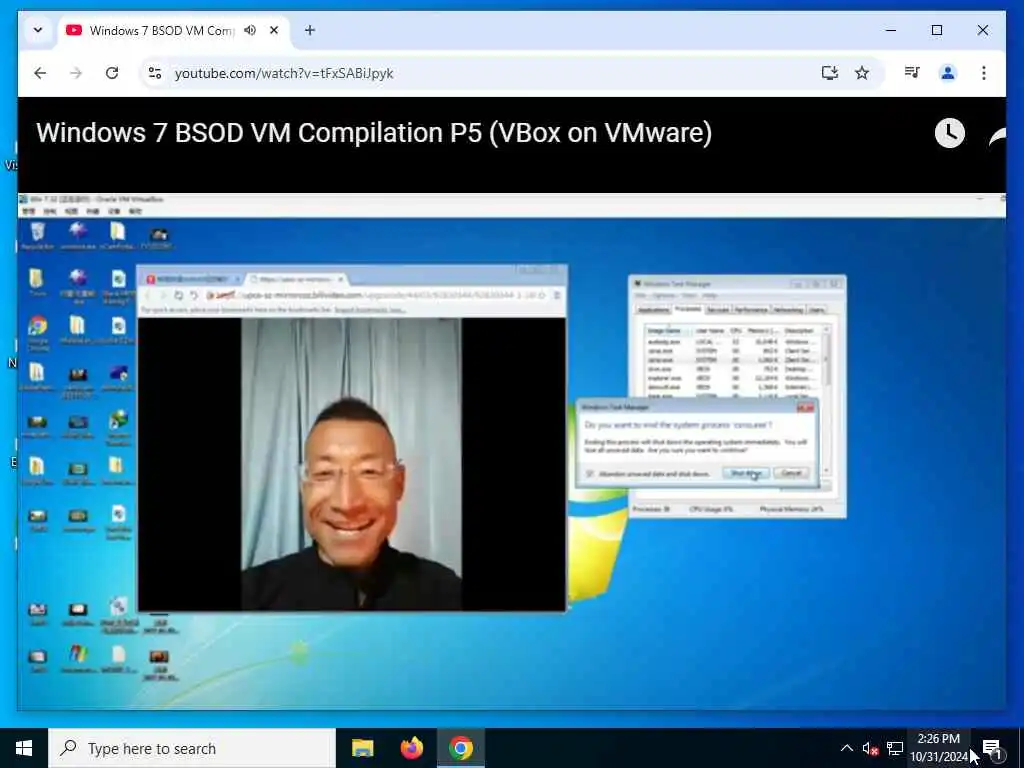
Task: Reload the YouTube page
Action: [112, 73]
